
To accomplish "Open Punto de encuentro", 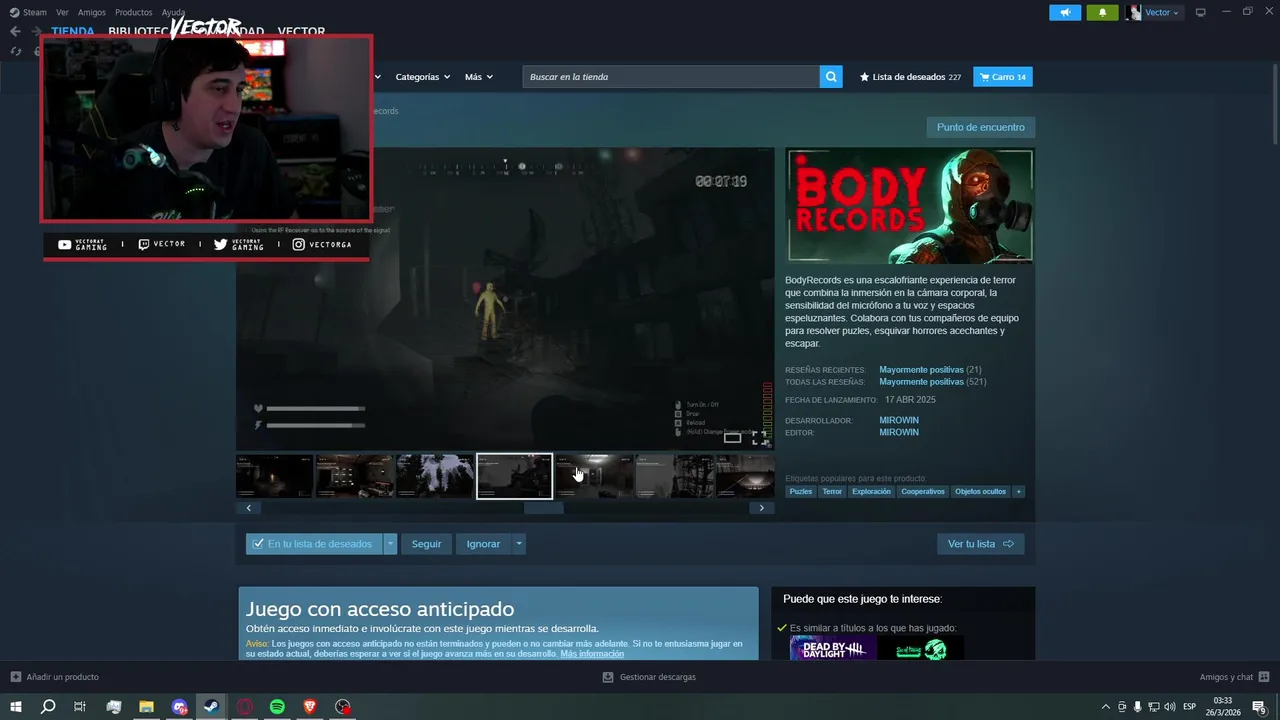I will [980, 127].
